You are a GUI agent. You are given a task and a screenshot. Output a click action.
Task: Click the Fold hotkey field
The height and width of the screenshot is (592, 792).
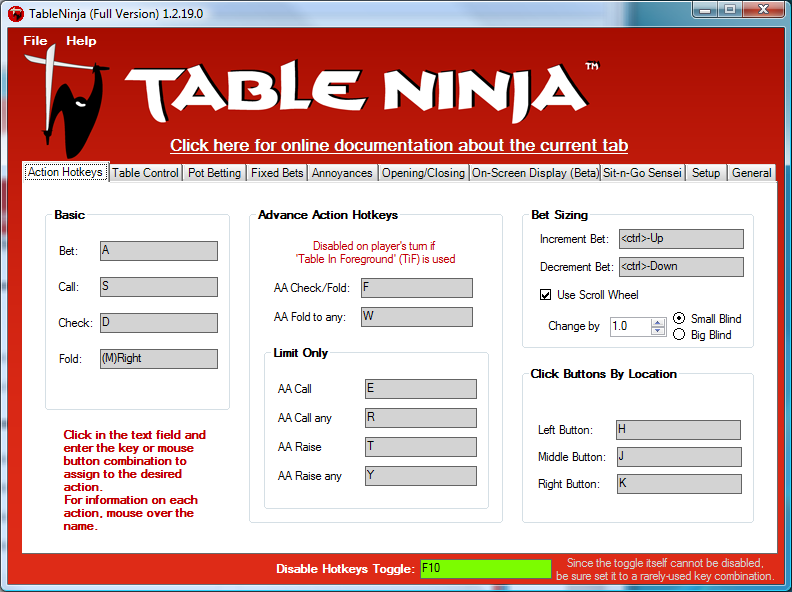tap(158, 359)
